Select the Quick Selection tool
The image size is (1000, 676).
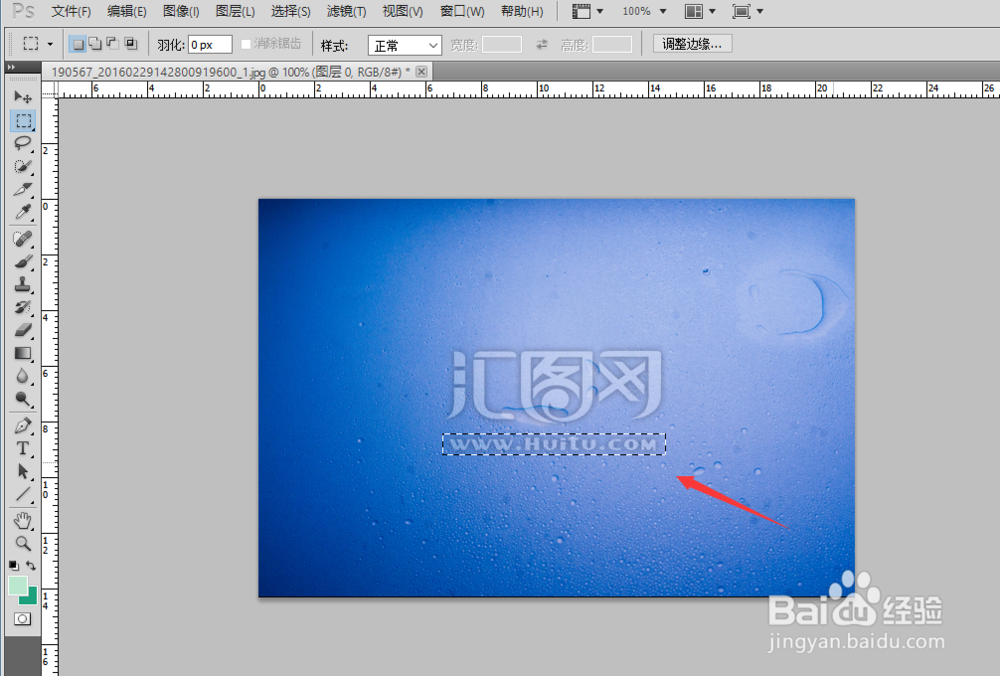(x=23, y=166)
